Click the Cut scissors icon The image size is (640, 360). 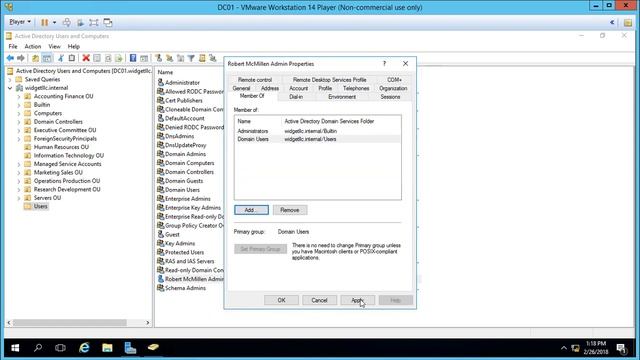click(x=61, y=58)
